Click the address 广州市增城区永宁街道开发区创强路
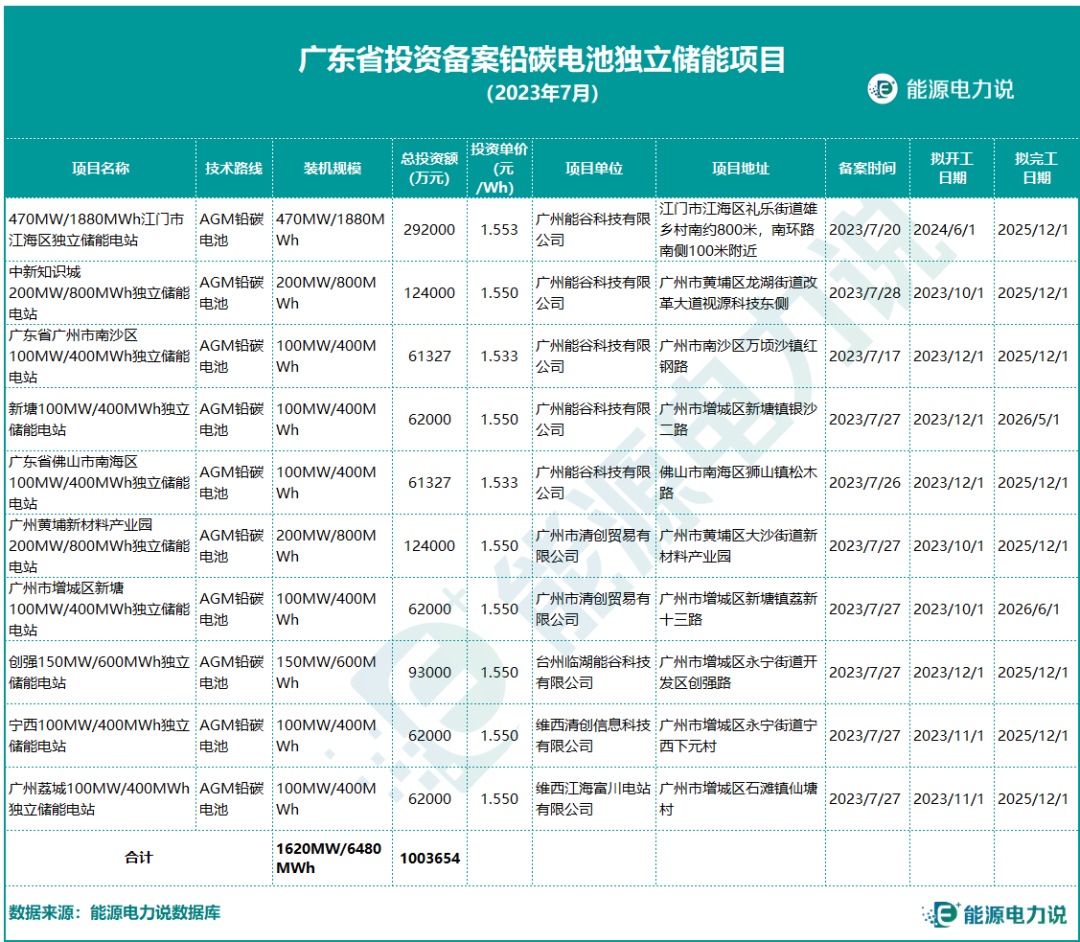 click(738, 672)
